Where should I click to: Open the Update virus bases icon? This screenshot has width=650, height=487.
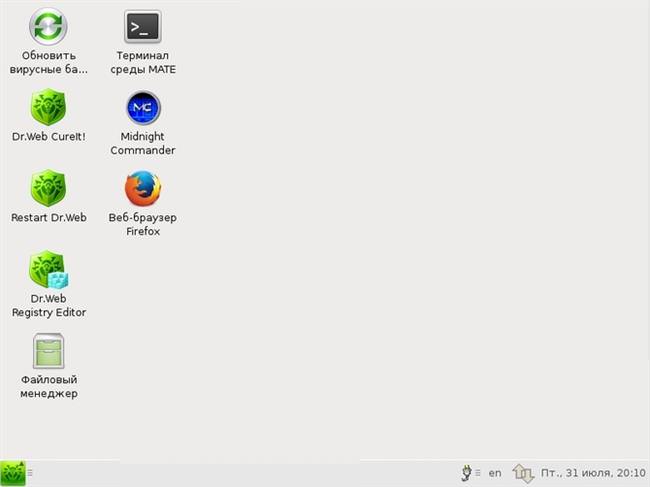[48, 26]
